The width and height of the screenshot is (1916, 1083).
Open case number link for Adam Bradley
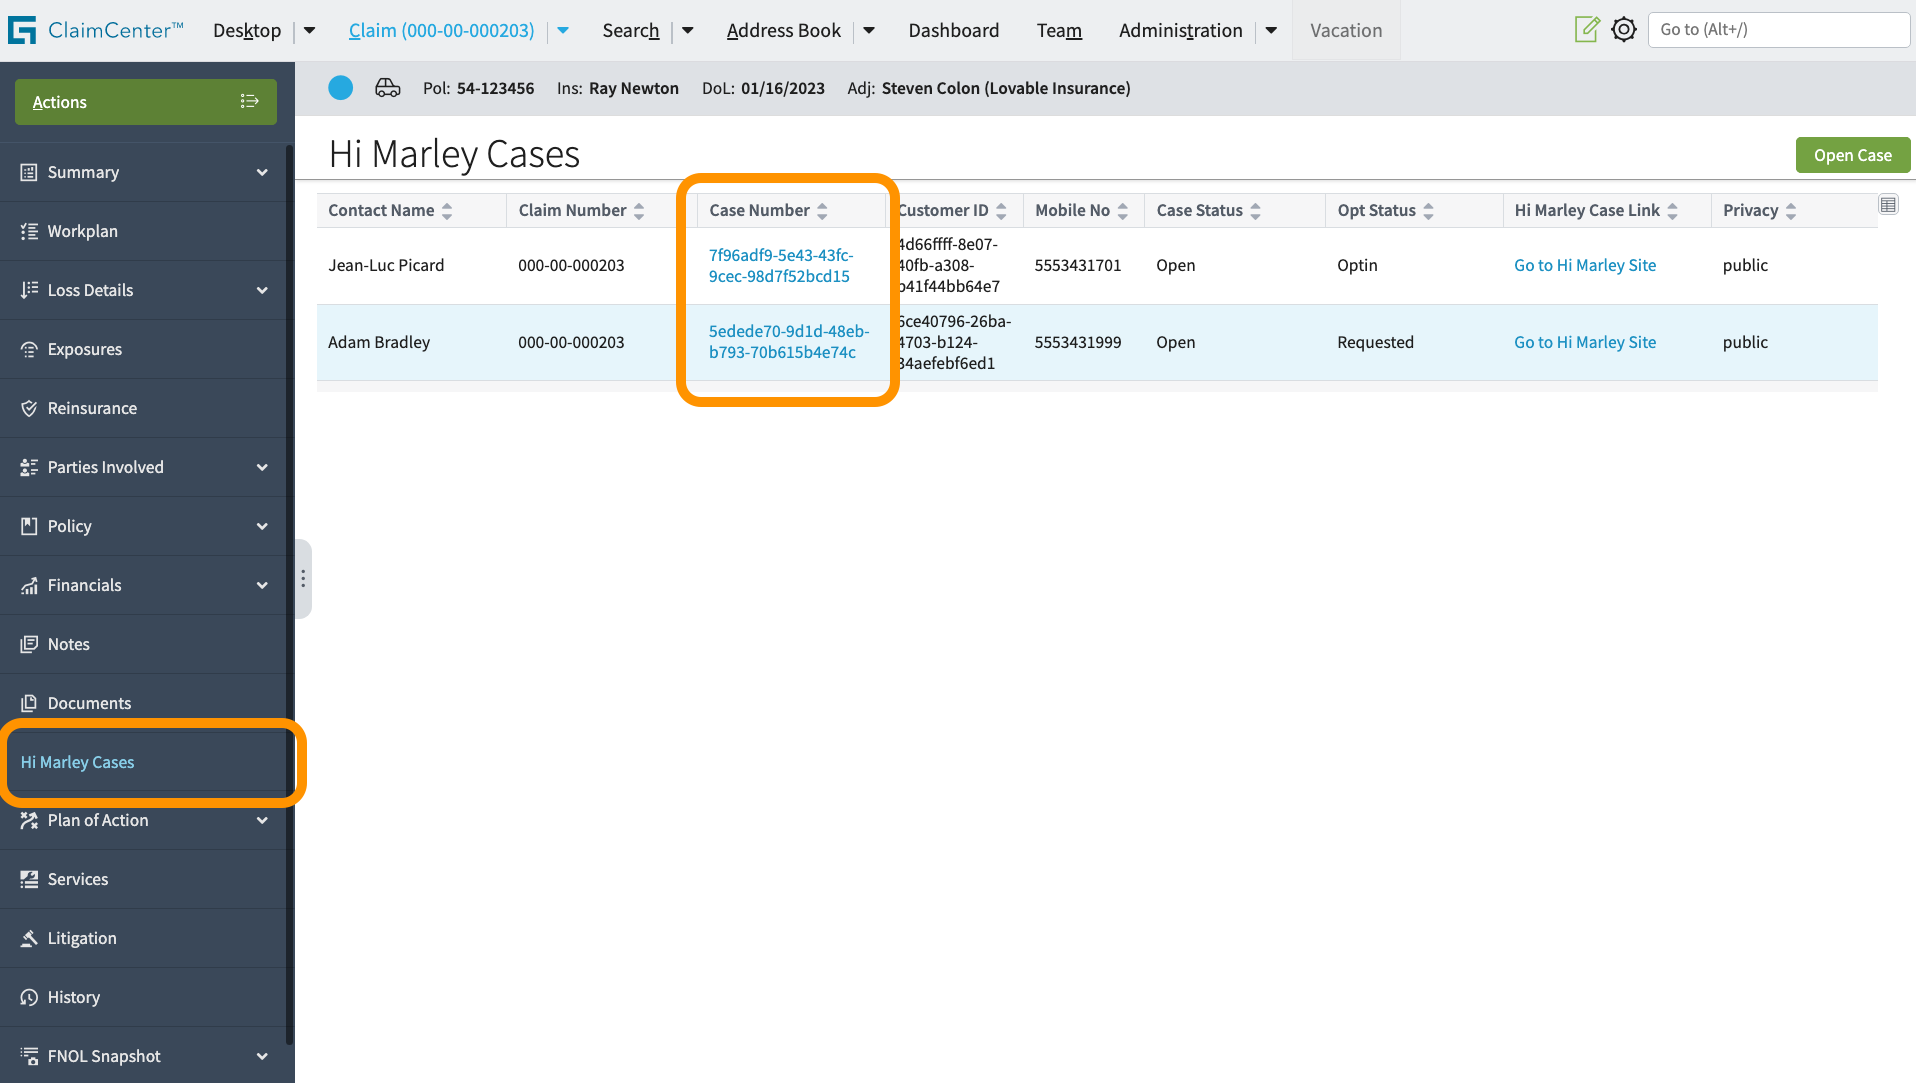[788, 342]
